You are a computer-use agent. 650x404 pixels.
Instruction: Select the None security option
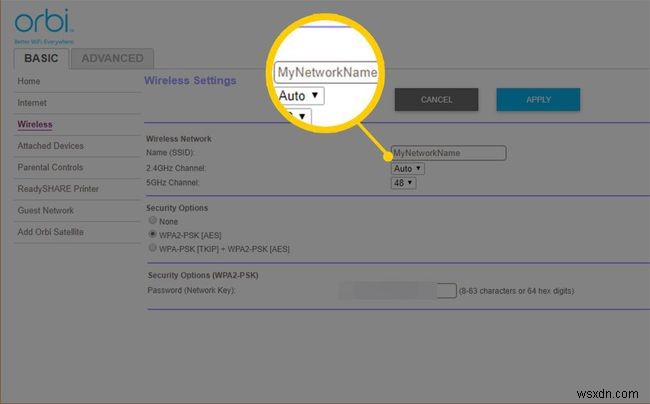pos(153,220)
